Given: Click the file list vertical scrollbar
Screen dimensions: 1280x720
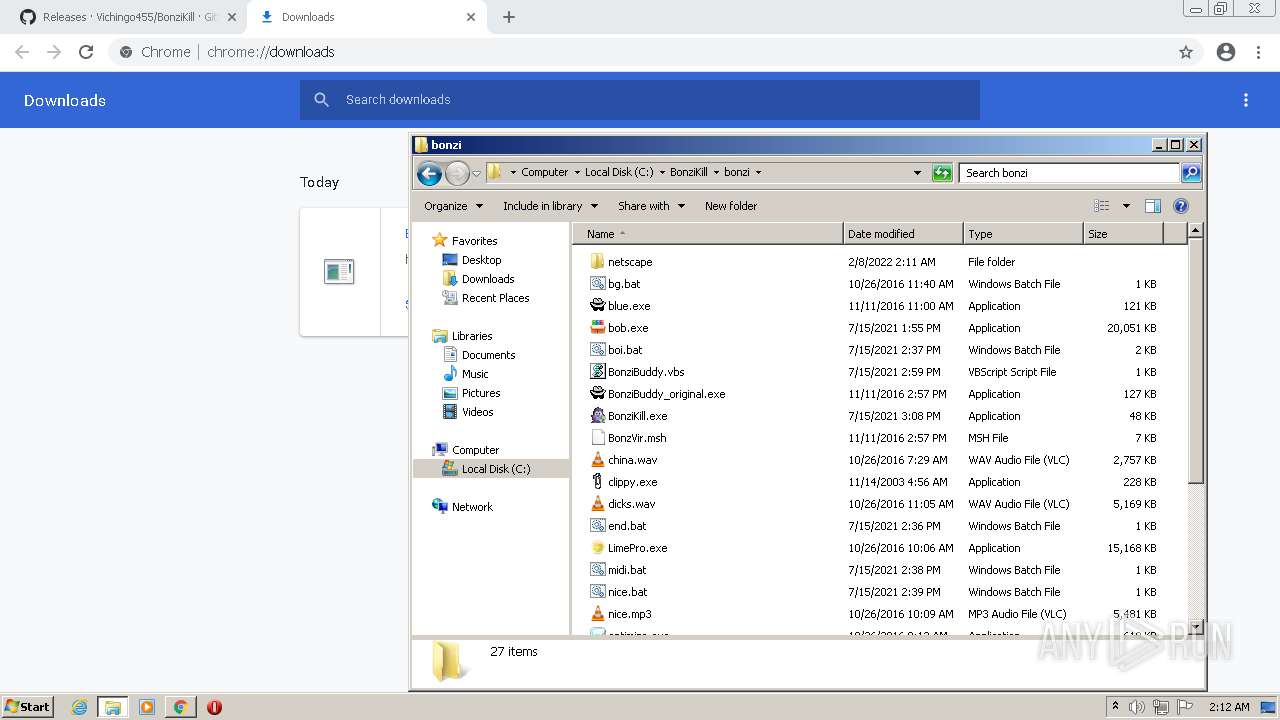Looking at the screenshot, I should point(1195,360).
